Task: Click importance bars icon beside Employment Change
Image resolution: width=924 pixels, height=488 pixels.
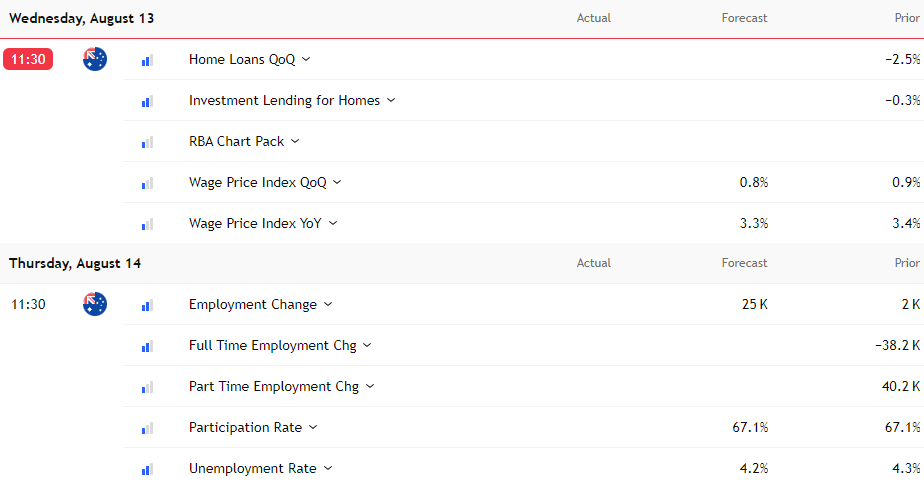Action: click(147, 305)
